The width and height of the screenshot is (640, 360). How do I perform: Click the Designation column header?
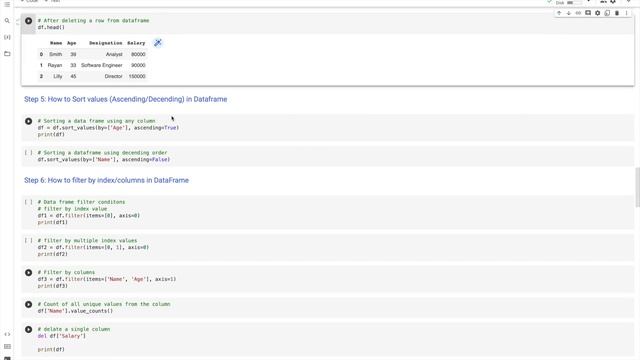(x=106, y=43)
